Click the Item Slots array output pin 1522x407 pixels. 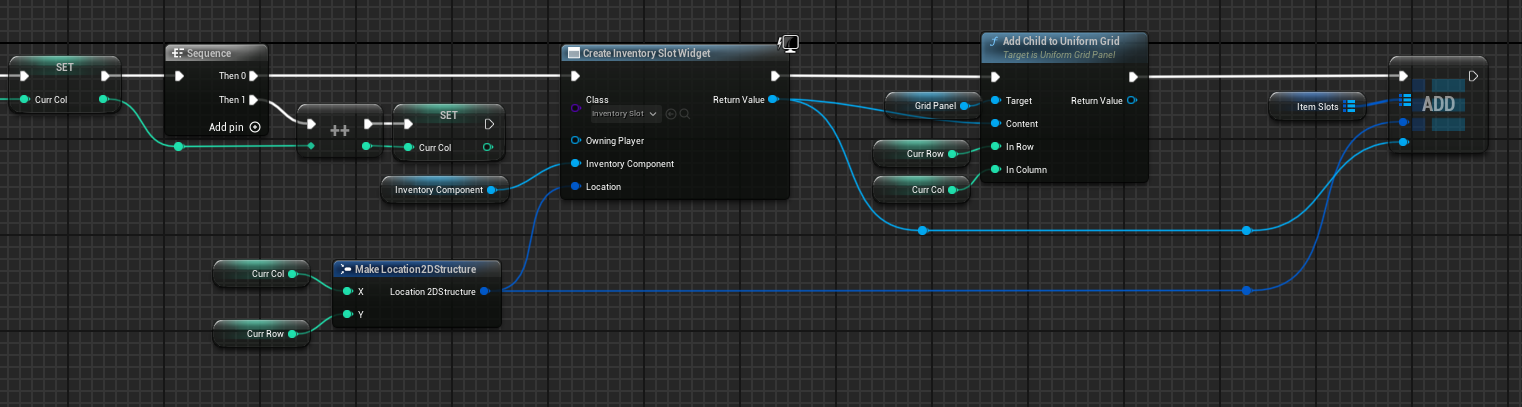pyautogui.click(x=1349, y=106)
